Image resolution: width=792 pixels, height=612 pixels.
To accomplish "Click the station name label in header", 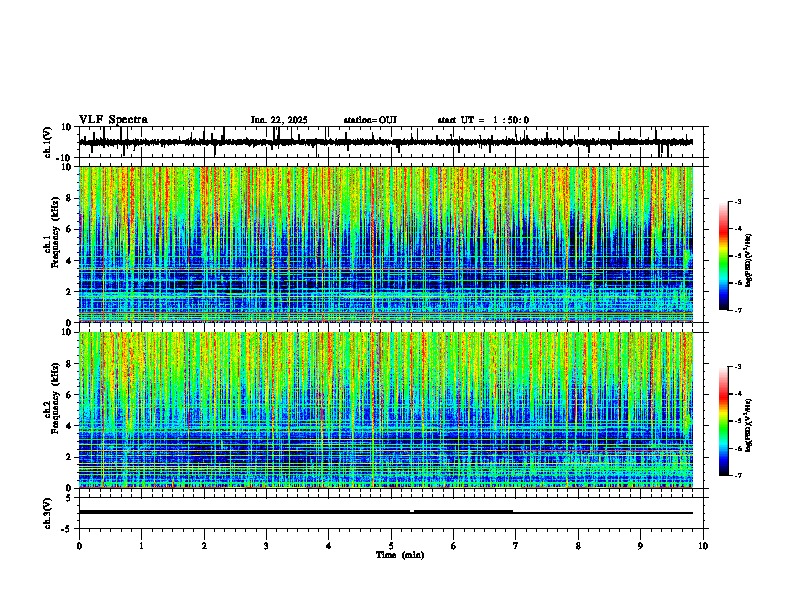I will 370,120.
